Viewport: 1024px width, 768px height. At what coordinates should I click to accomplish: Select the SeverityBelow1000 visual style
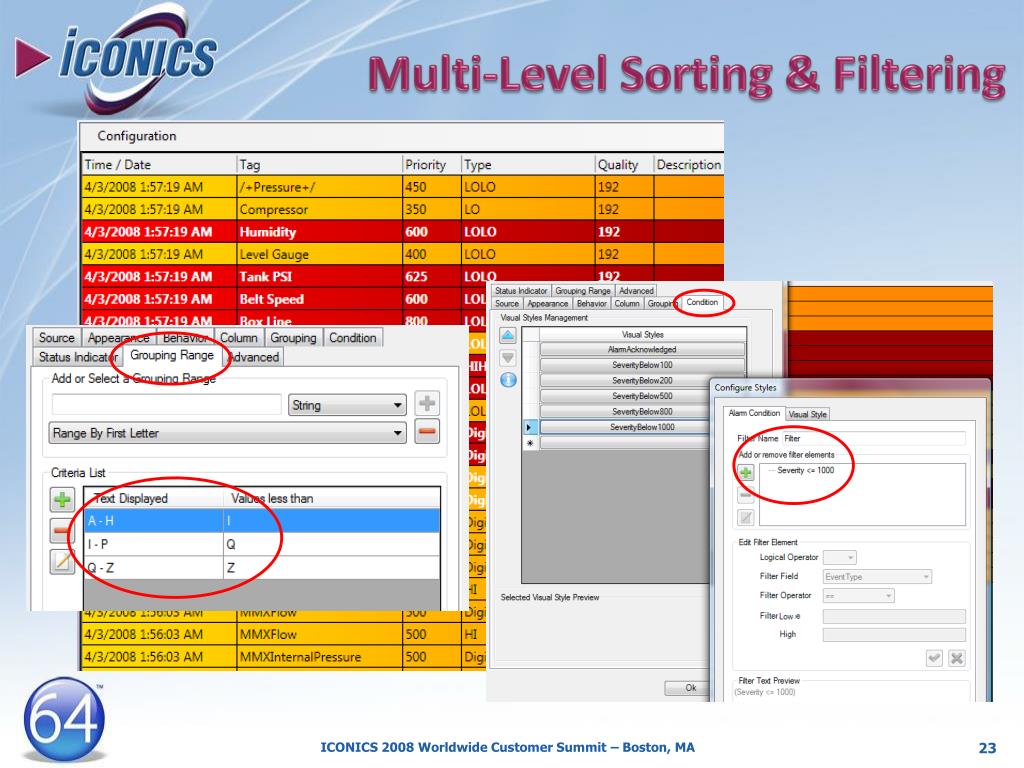pyautogui.click(x=626, y=427)
